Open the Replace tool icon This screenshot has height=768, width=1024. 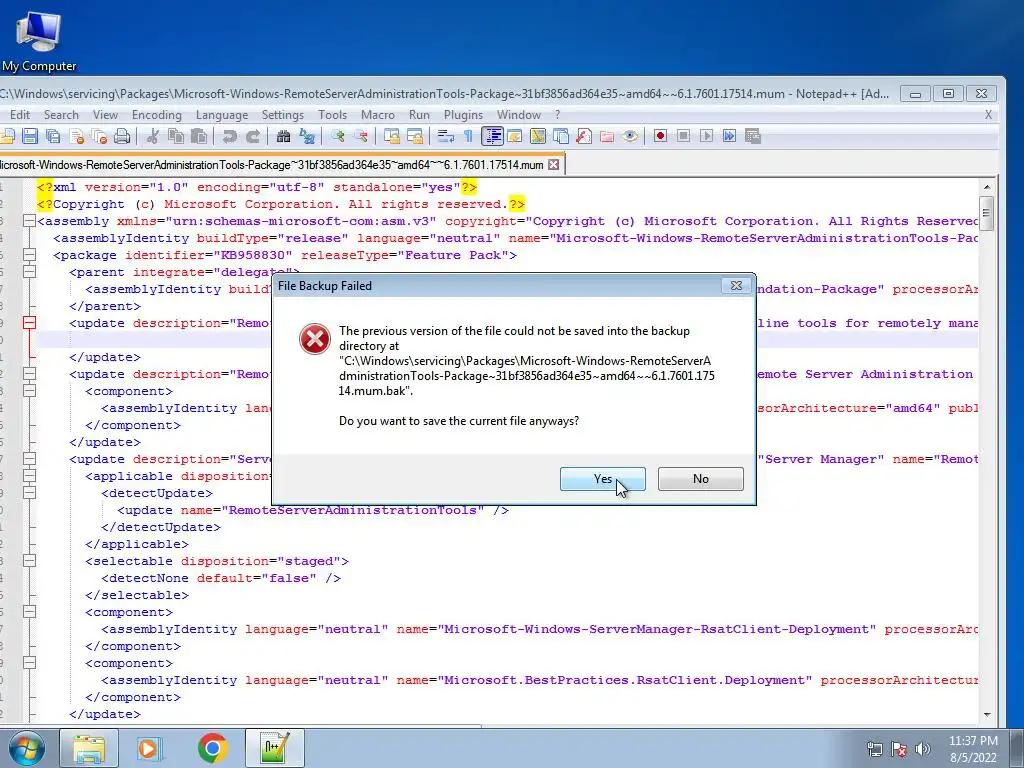[x=306, y=136]
